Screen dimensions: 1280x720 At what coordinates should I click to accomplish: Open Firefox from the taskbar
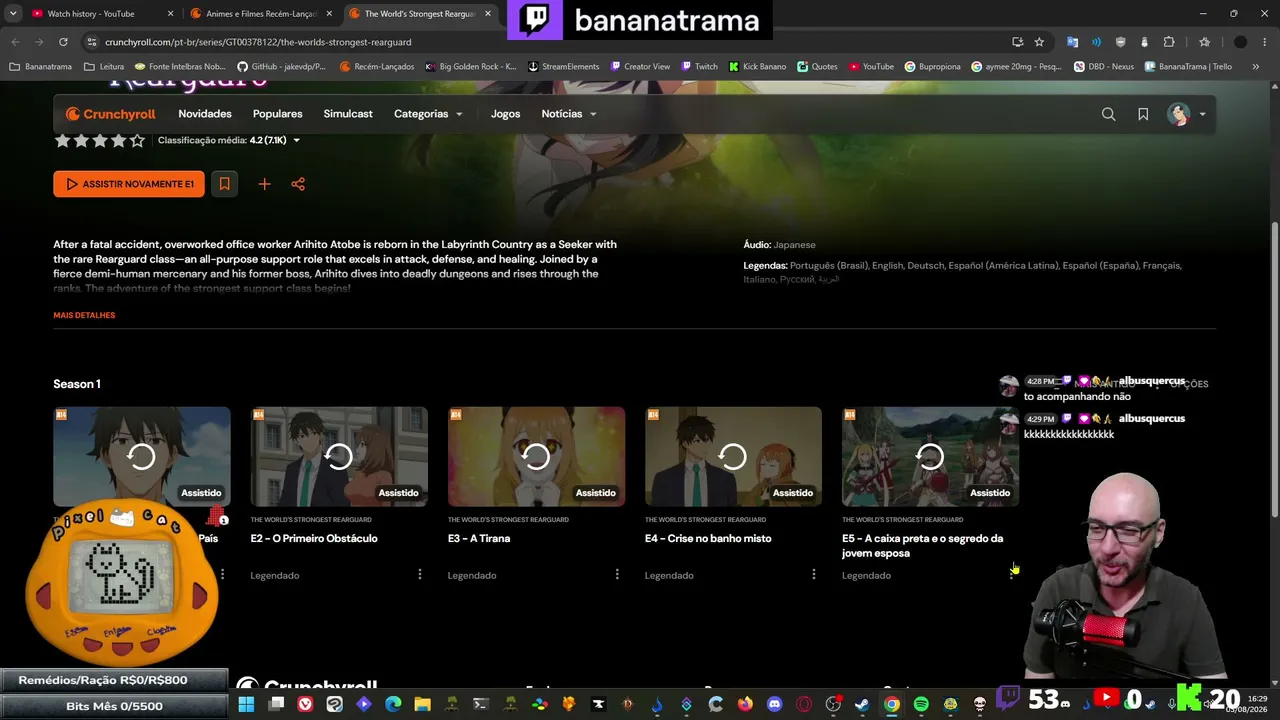(x=745, y=704)
